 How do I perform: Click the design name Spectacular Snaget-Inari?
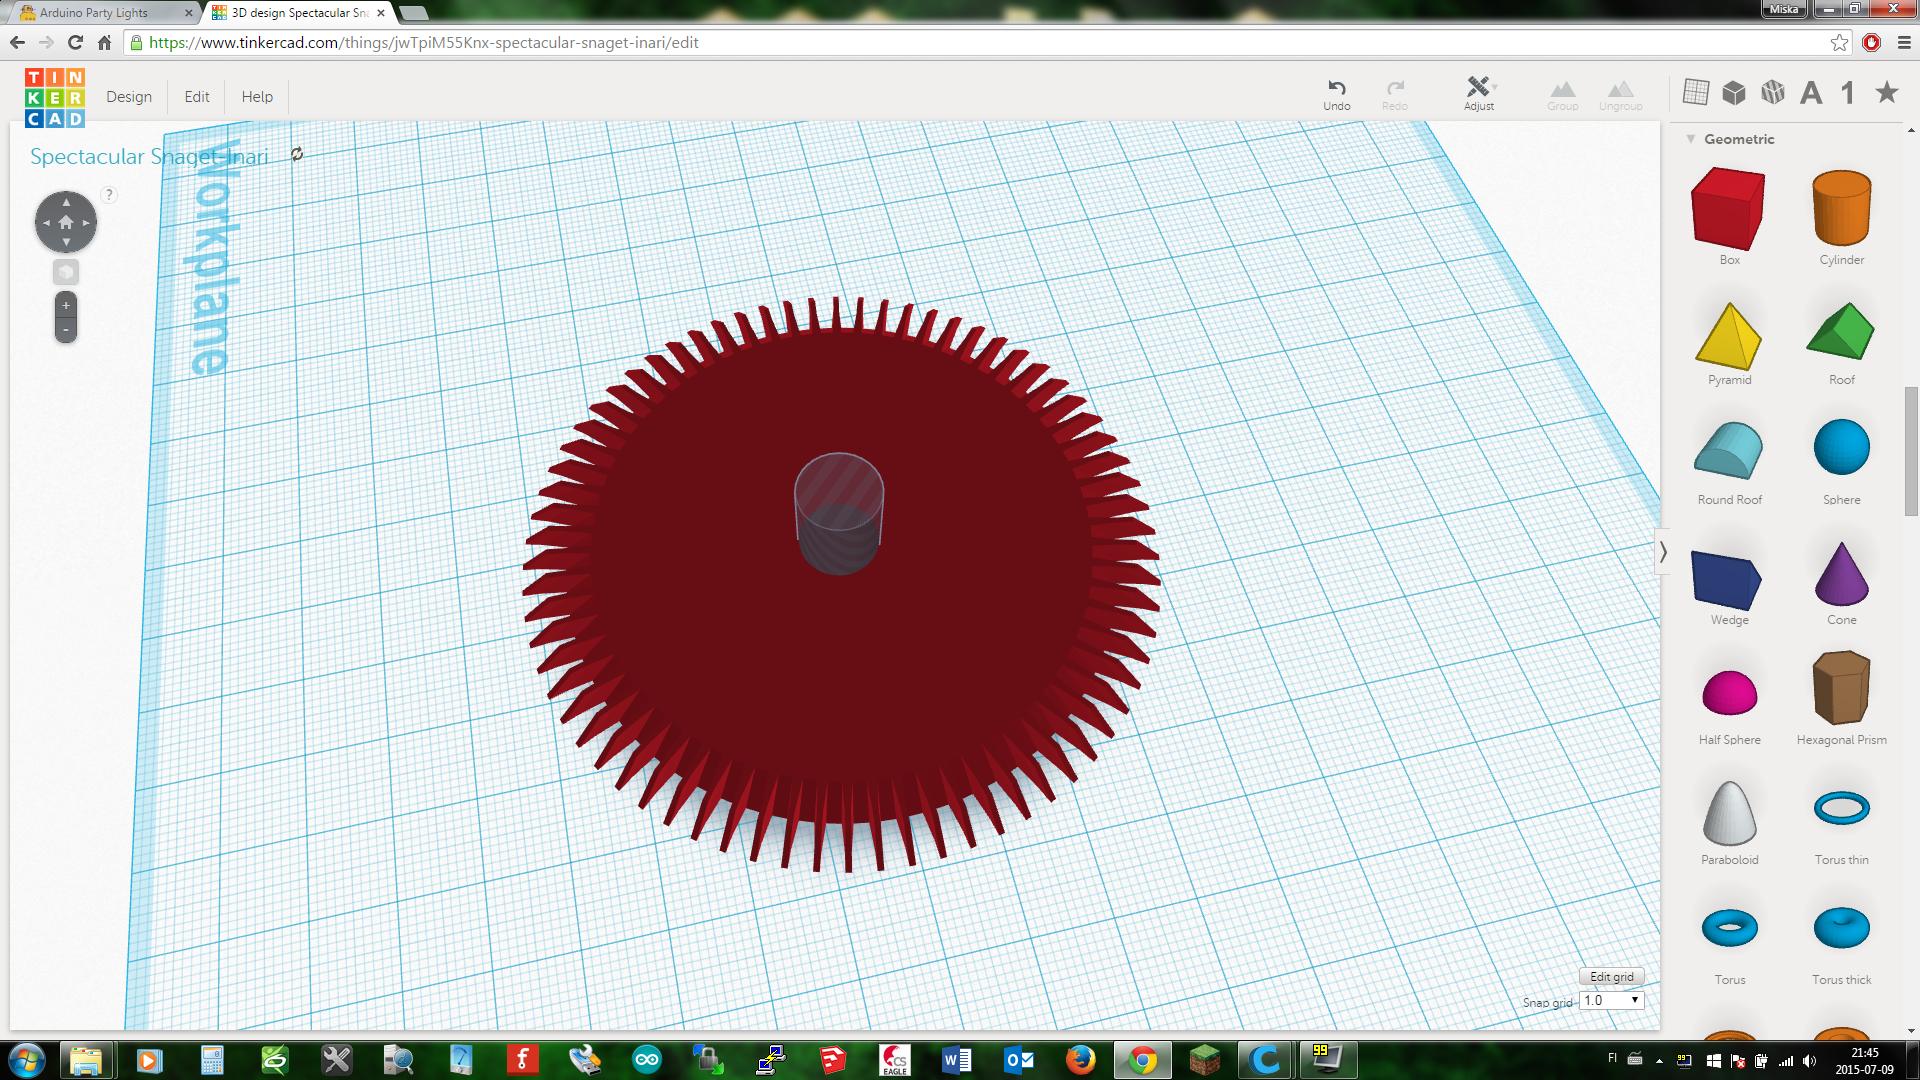pyautogui.click(x=149, y=156)
